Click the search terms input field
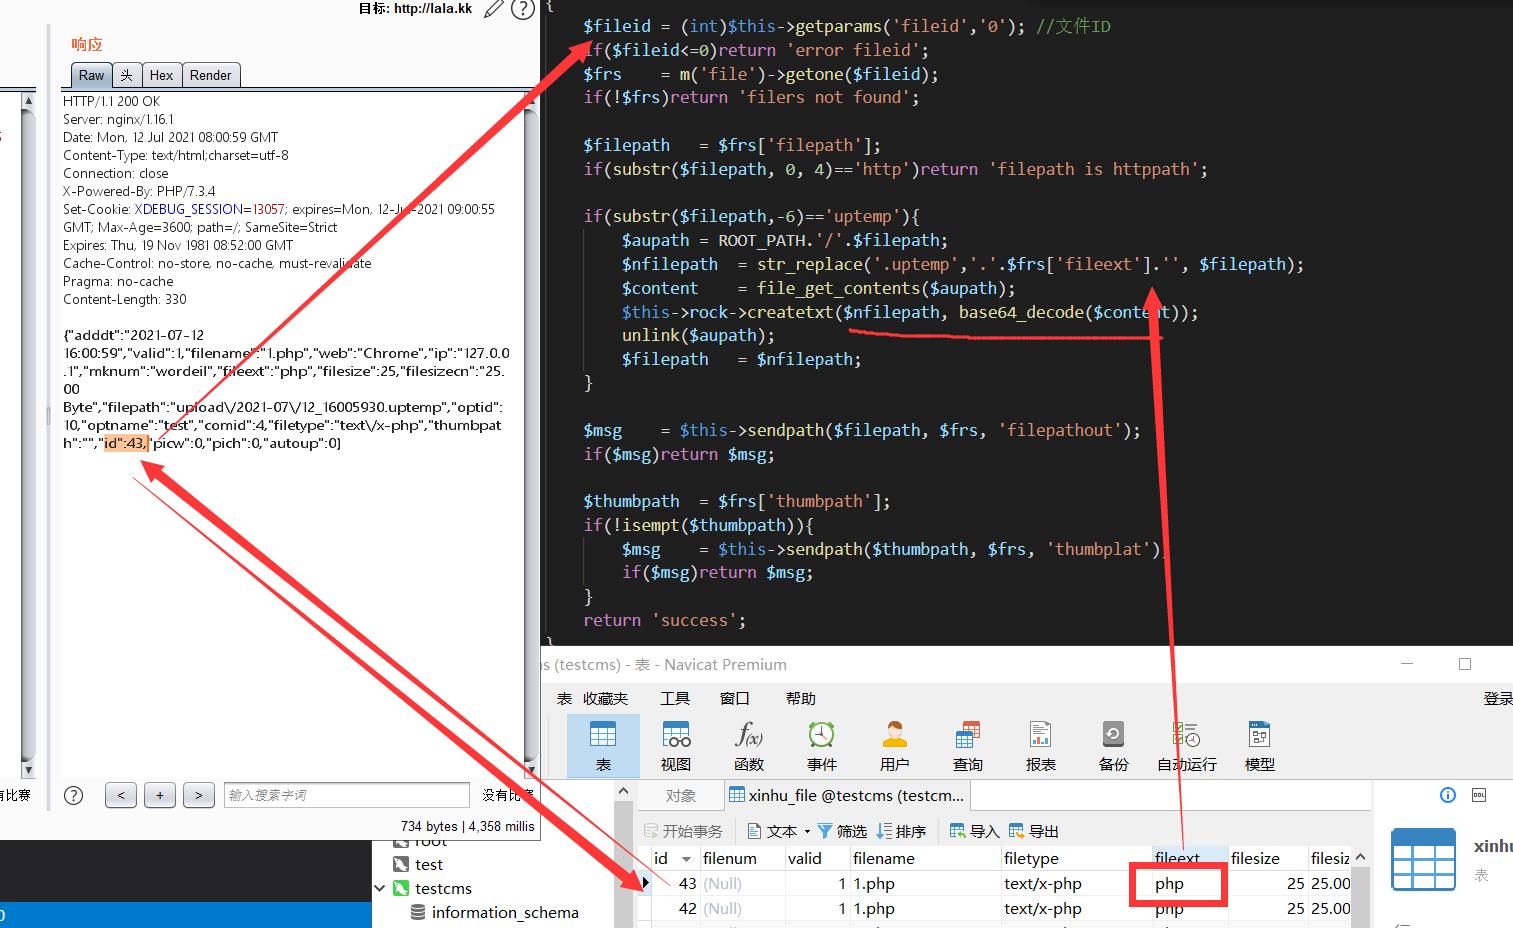1513x928 pixels. click(347, 795)
